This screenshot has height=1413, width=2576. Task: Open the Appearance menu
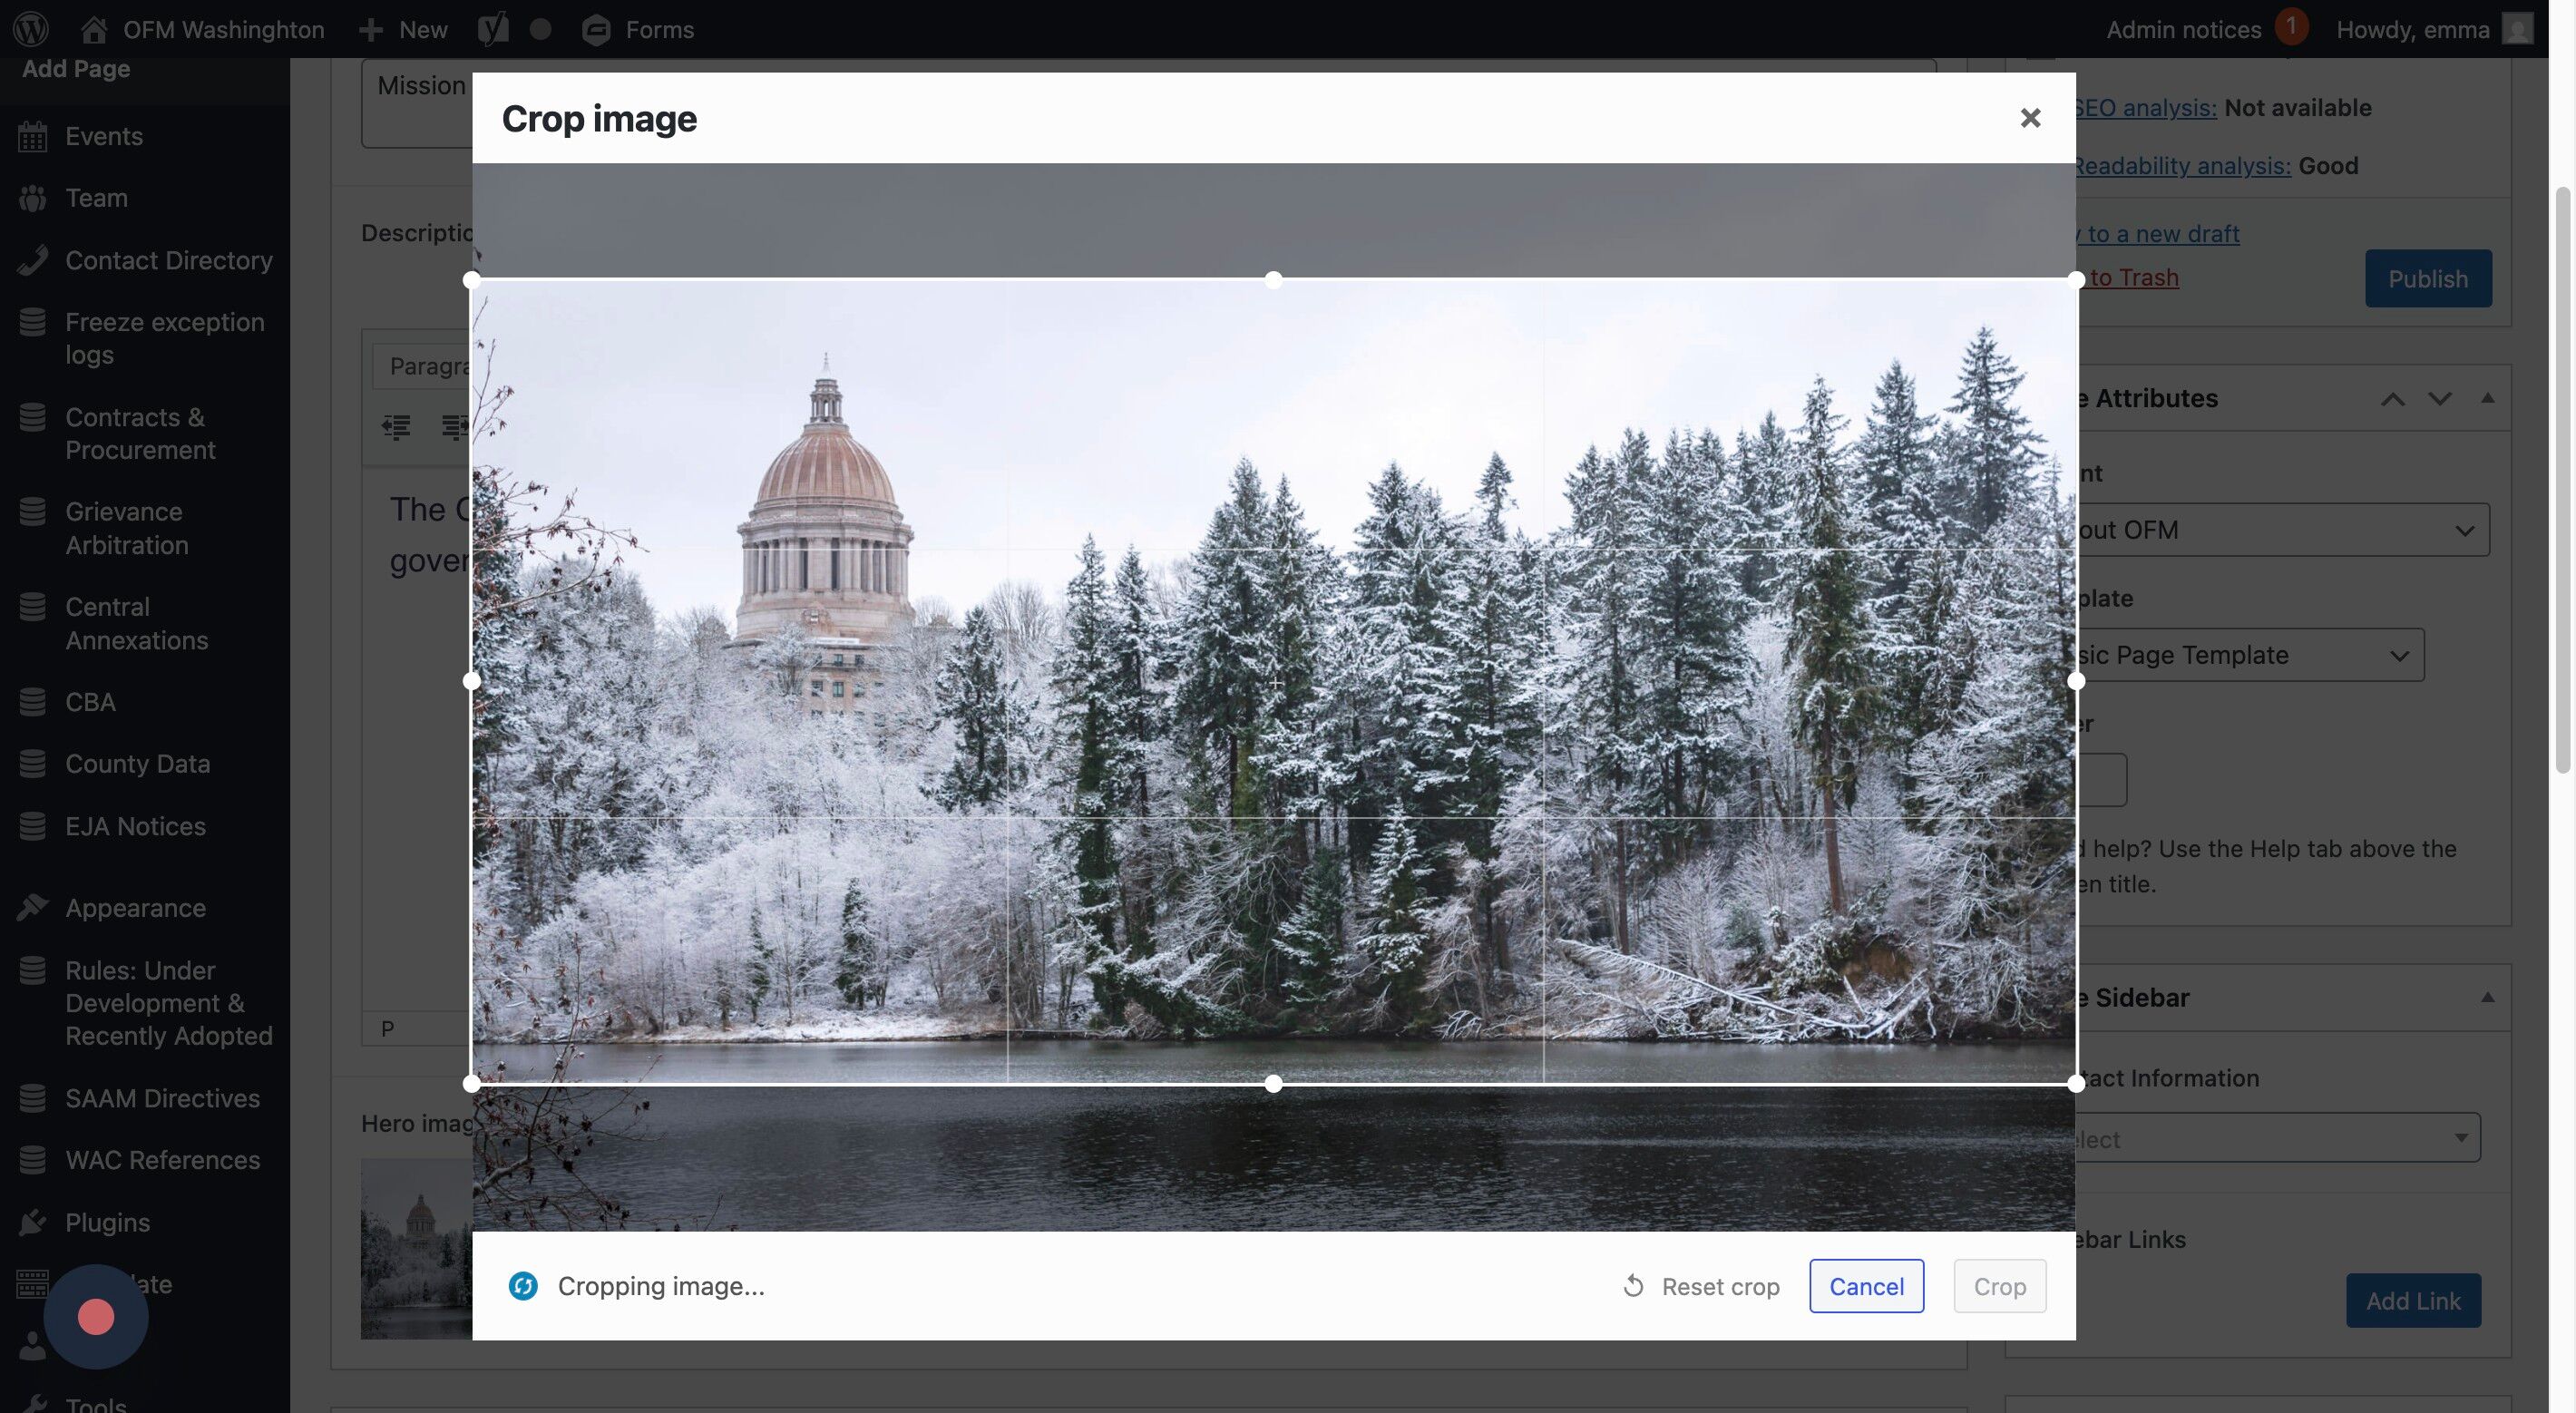135,908
